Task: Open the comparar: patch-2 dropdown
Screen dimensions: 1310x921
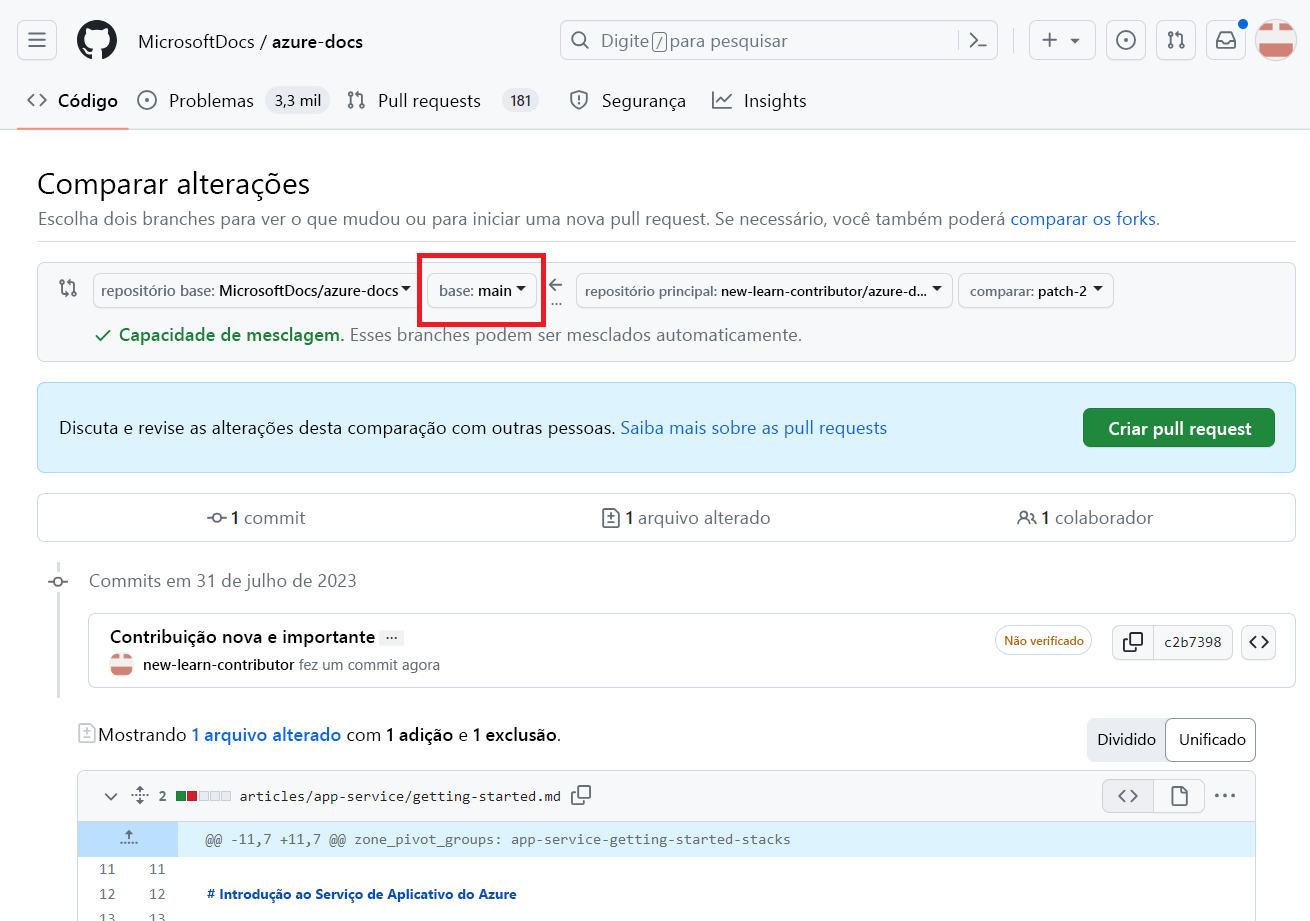Action: [x=1035, y=290]
